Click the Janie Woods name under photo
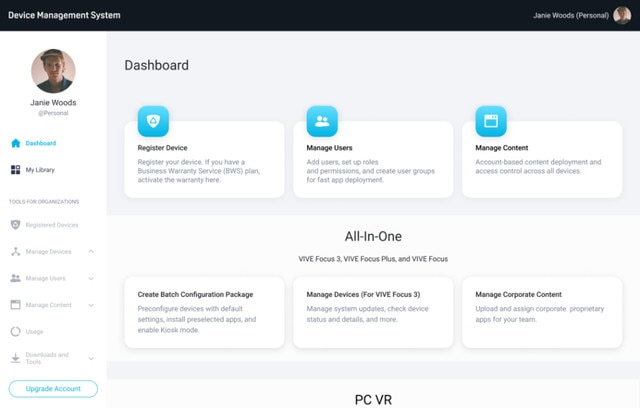 point(53,102)
